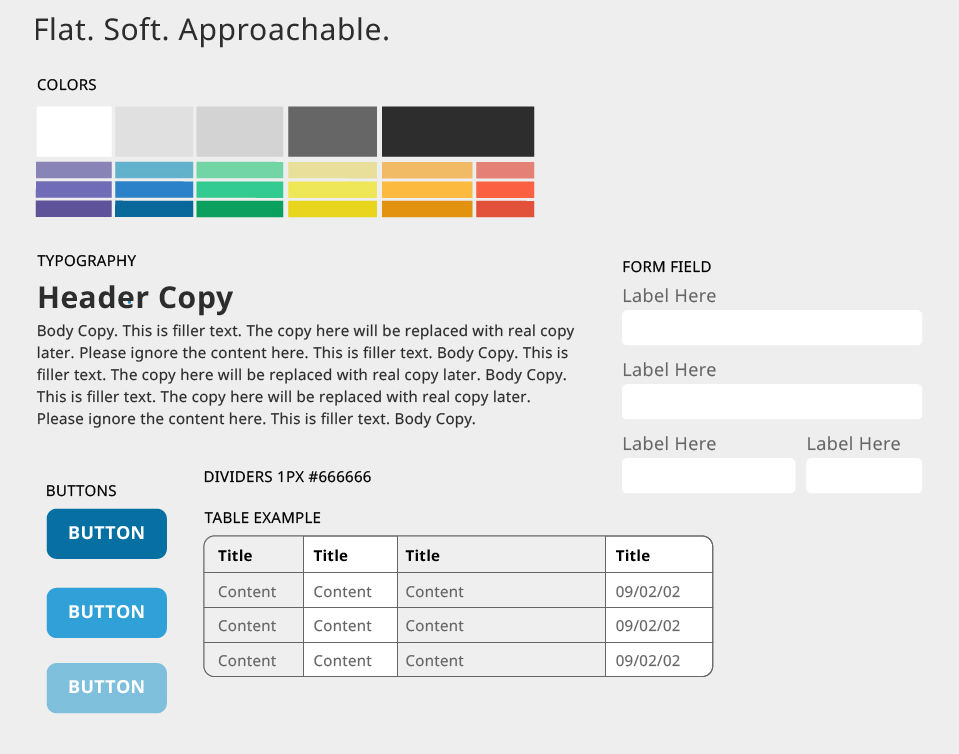Image resolution: width=959 pixels, height=754 pixels.
Task: Pick the darkest orange swatch
Action: click(426, 209)
